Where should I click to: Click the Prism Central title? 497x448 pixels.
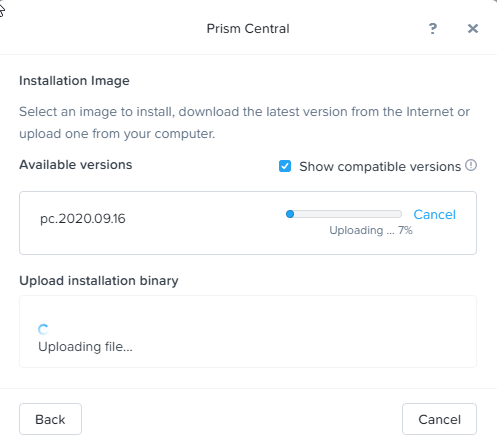click(248, 29)
